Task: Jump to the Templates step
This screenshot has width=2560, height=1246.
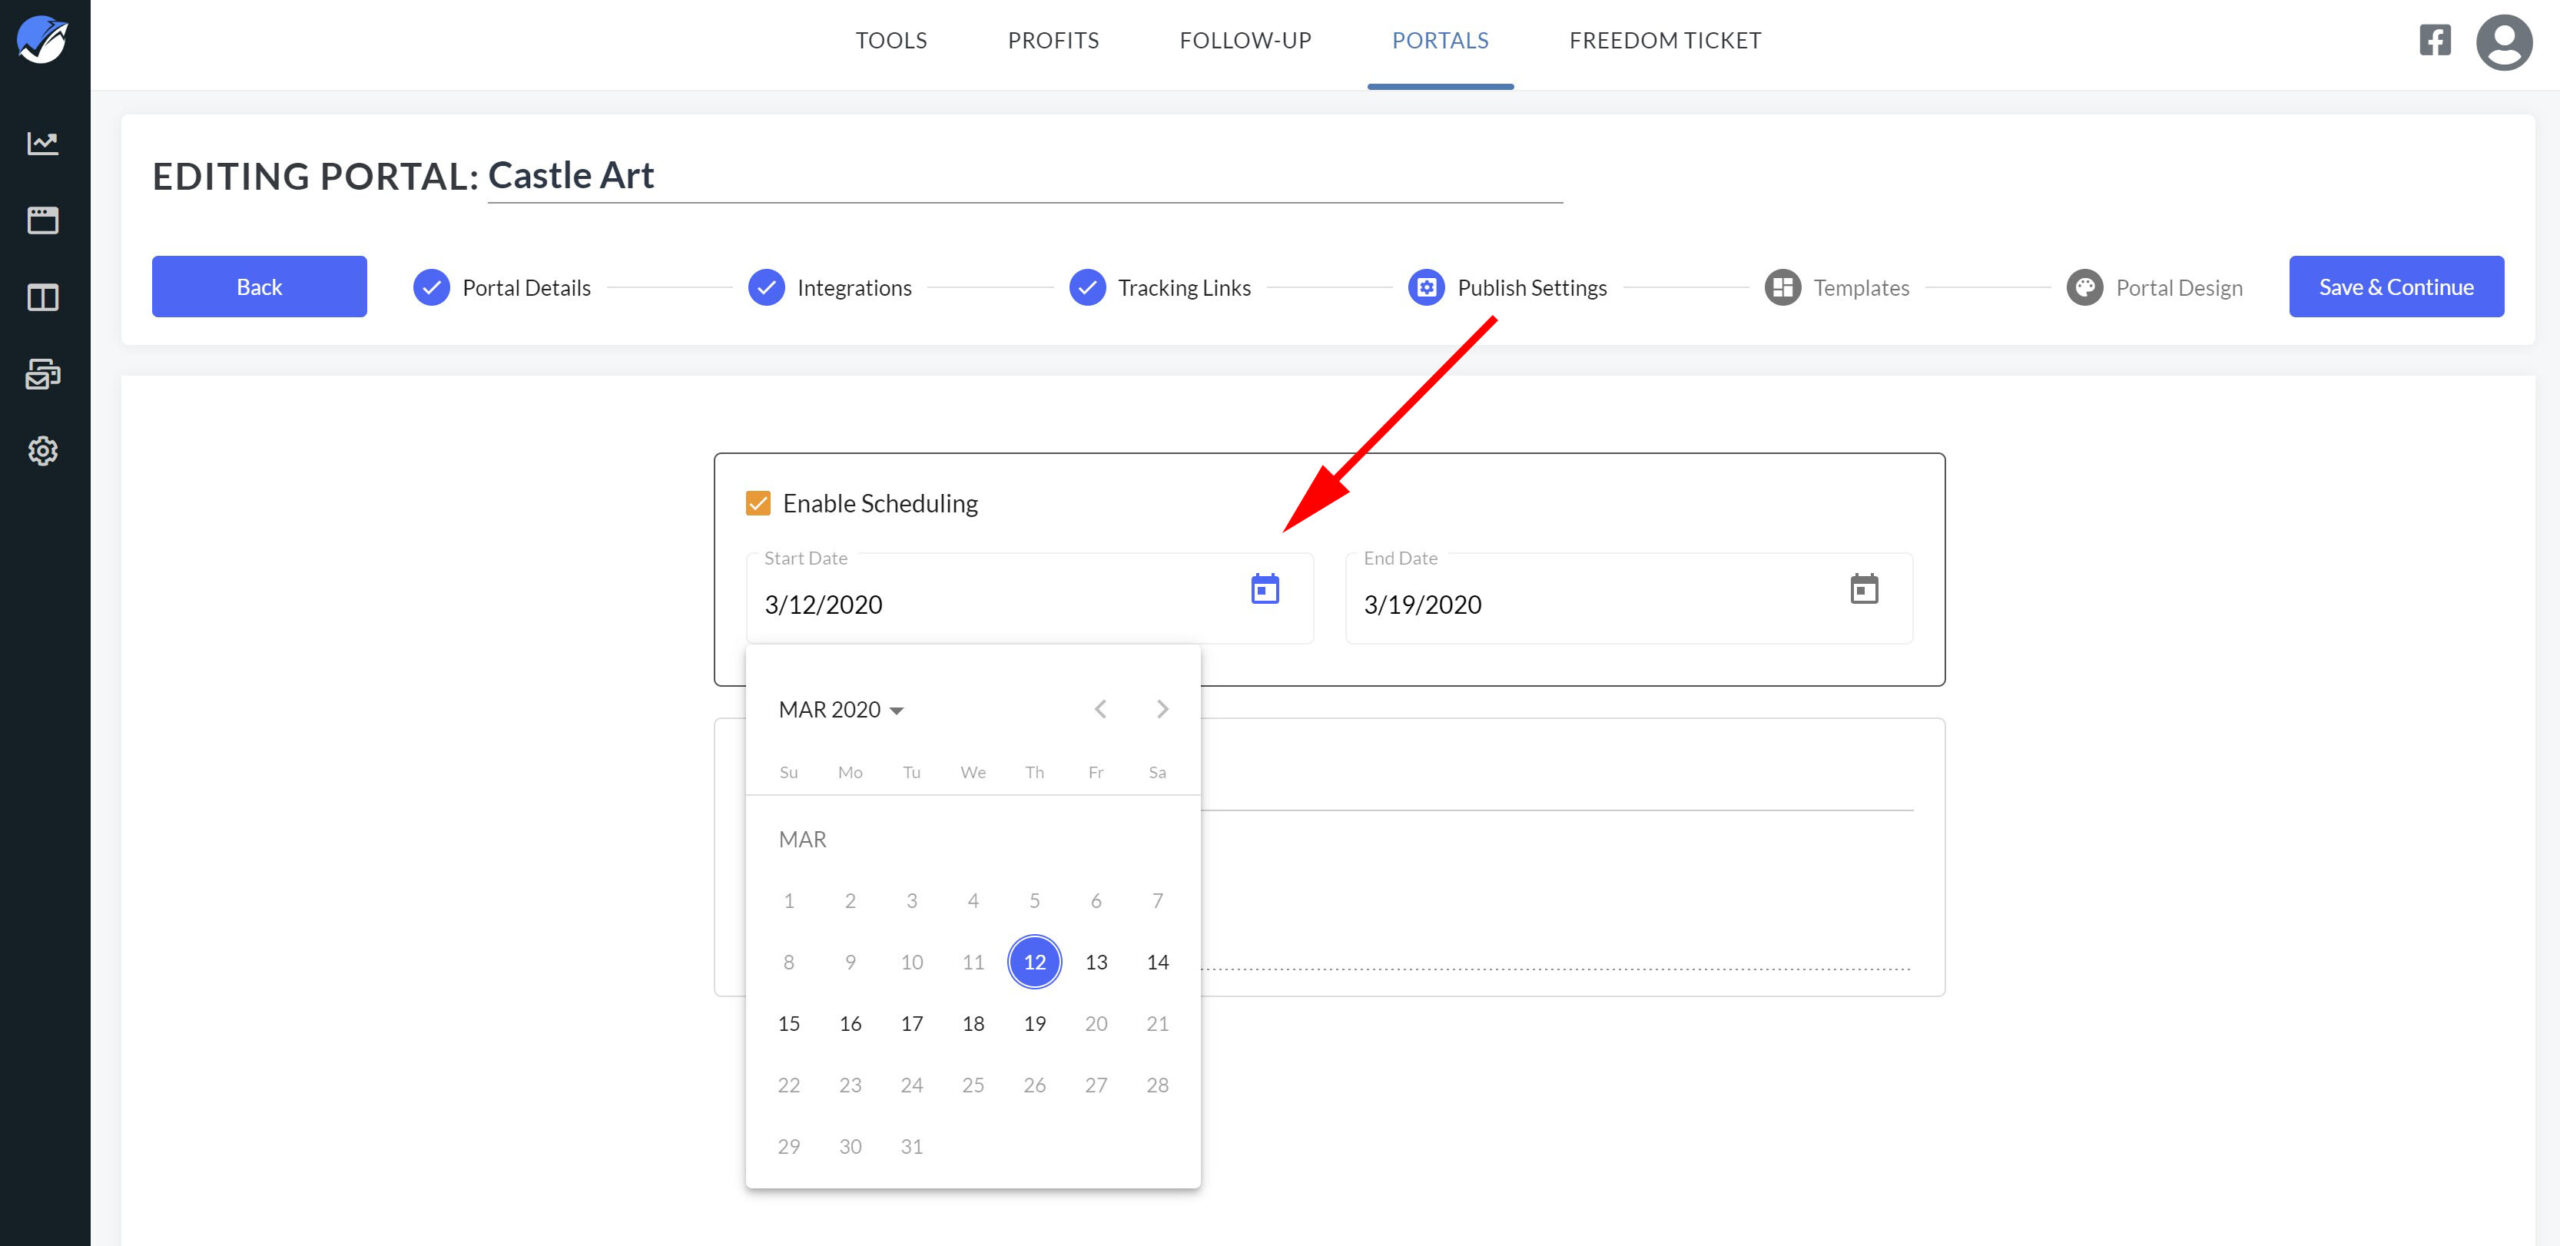Action: [1838, 288]
